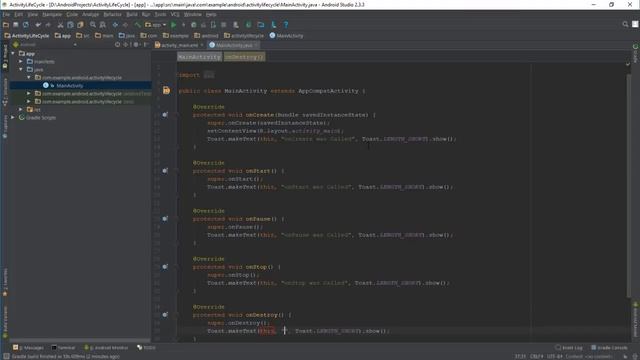This screenshot has width=640, height=360.
Task: Open the File menu
Action: point(6,14)
